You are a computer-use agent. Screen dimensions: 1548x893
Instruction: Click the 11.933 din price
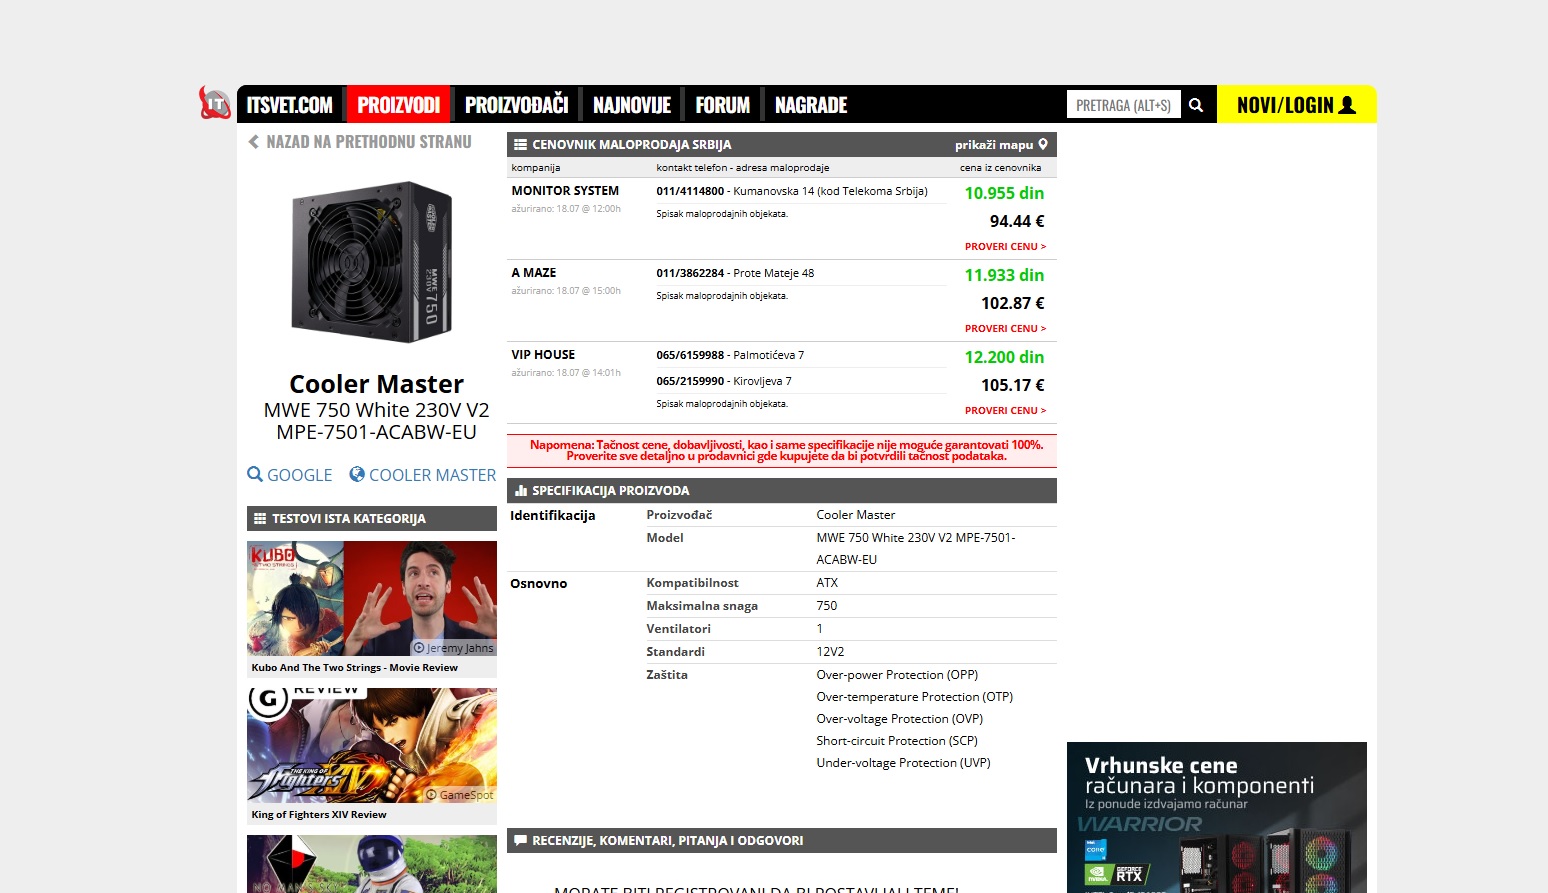[x=1004, y=275]
